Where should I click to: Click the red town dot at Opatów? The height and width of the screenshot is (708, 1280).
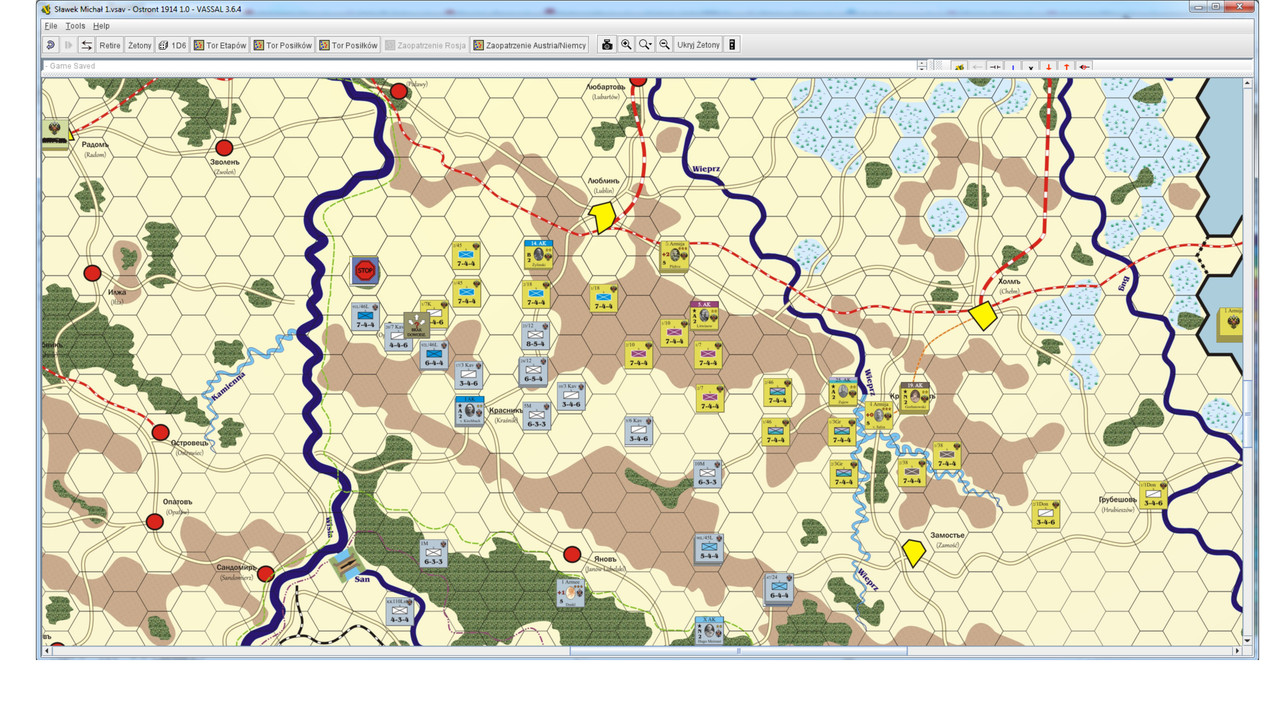tap(154, 521)
